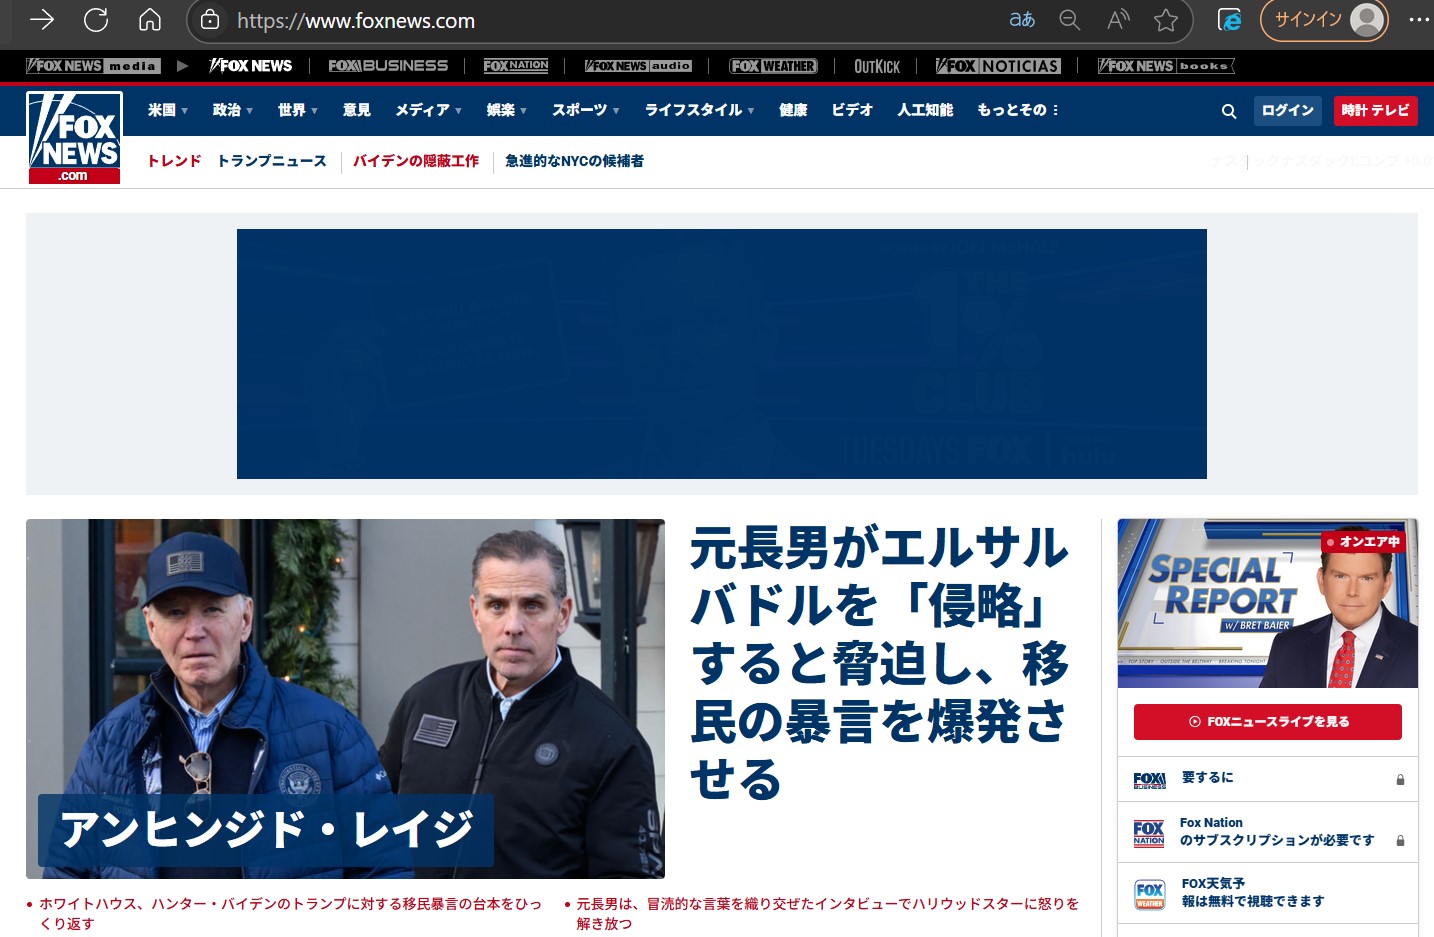Open the translate page icon
1434x937 pixels.
(x=1022, y=20)
